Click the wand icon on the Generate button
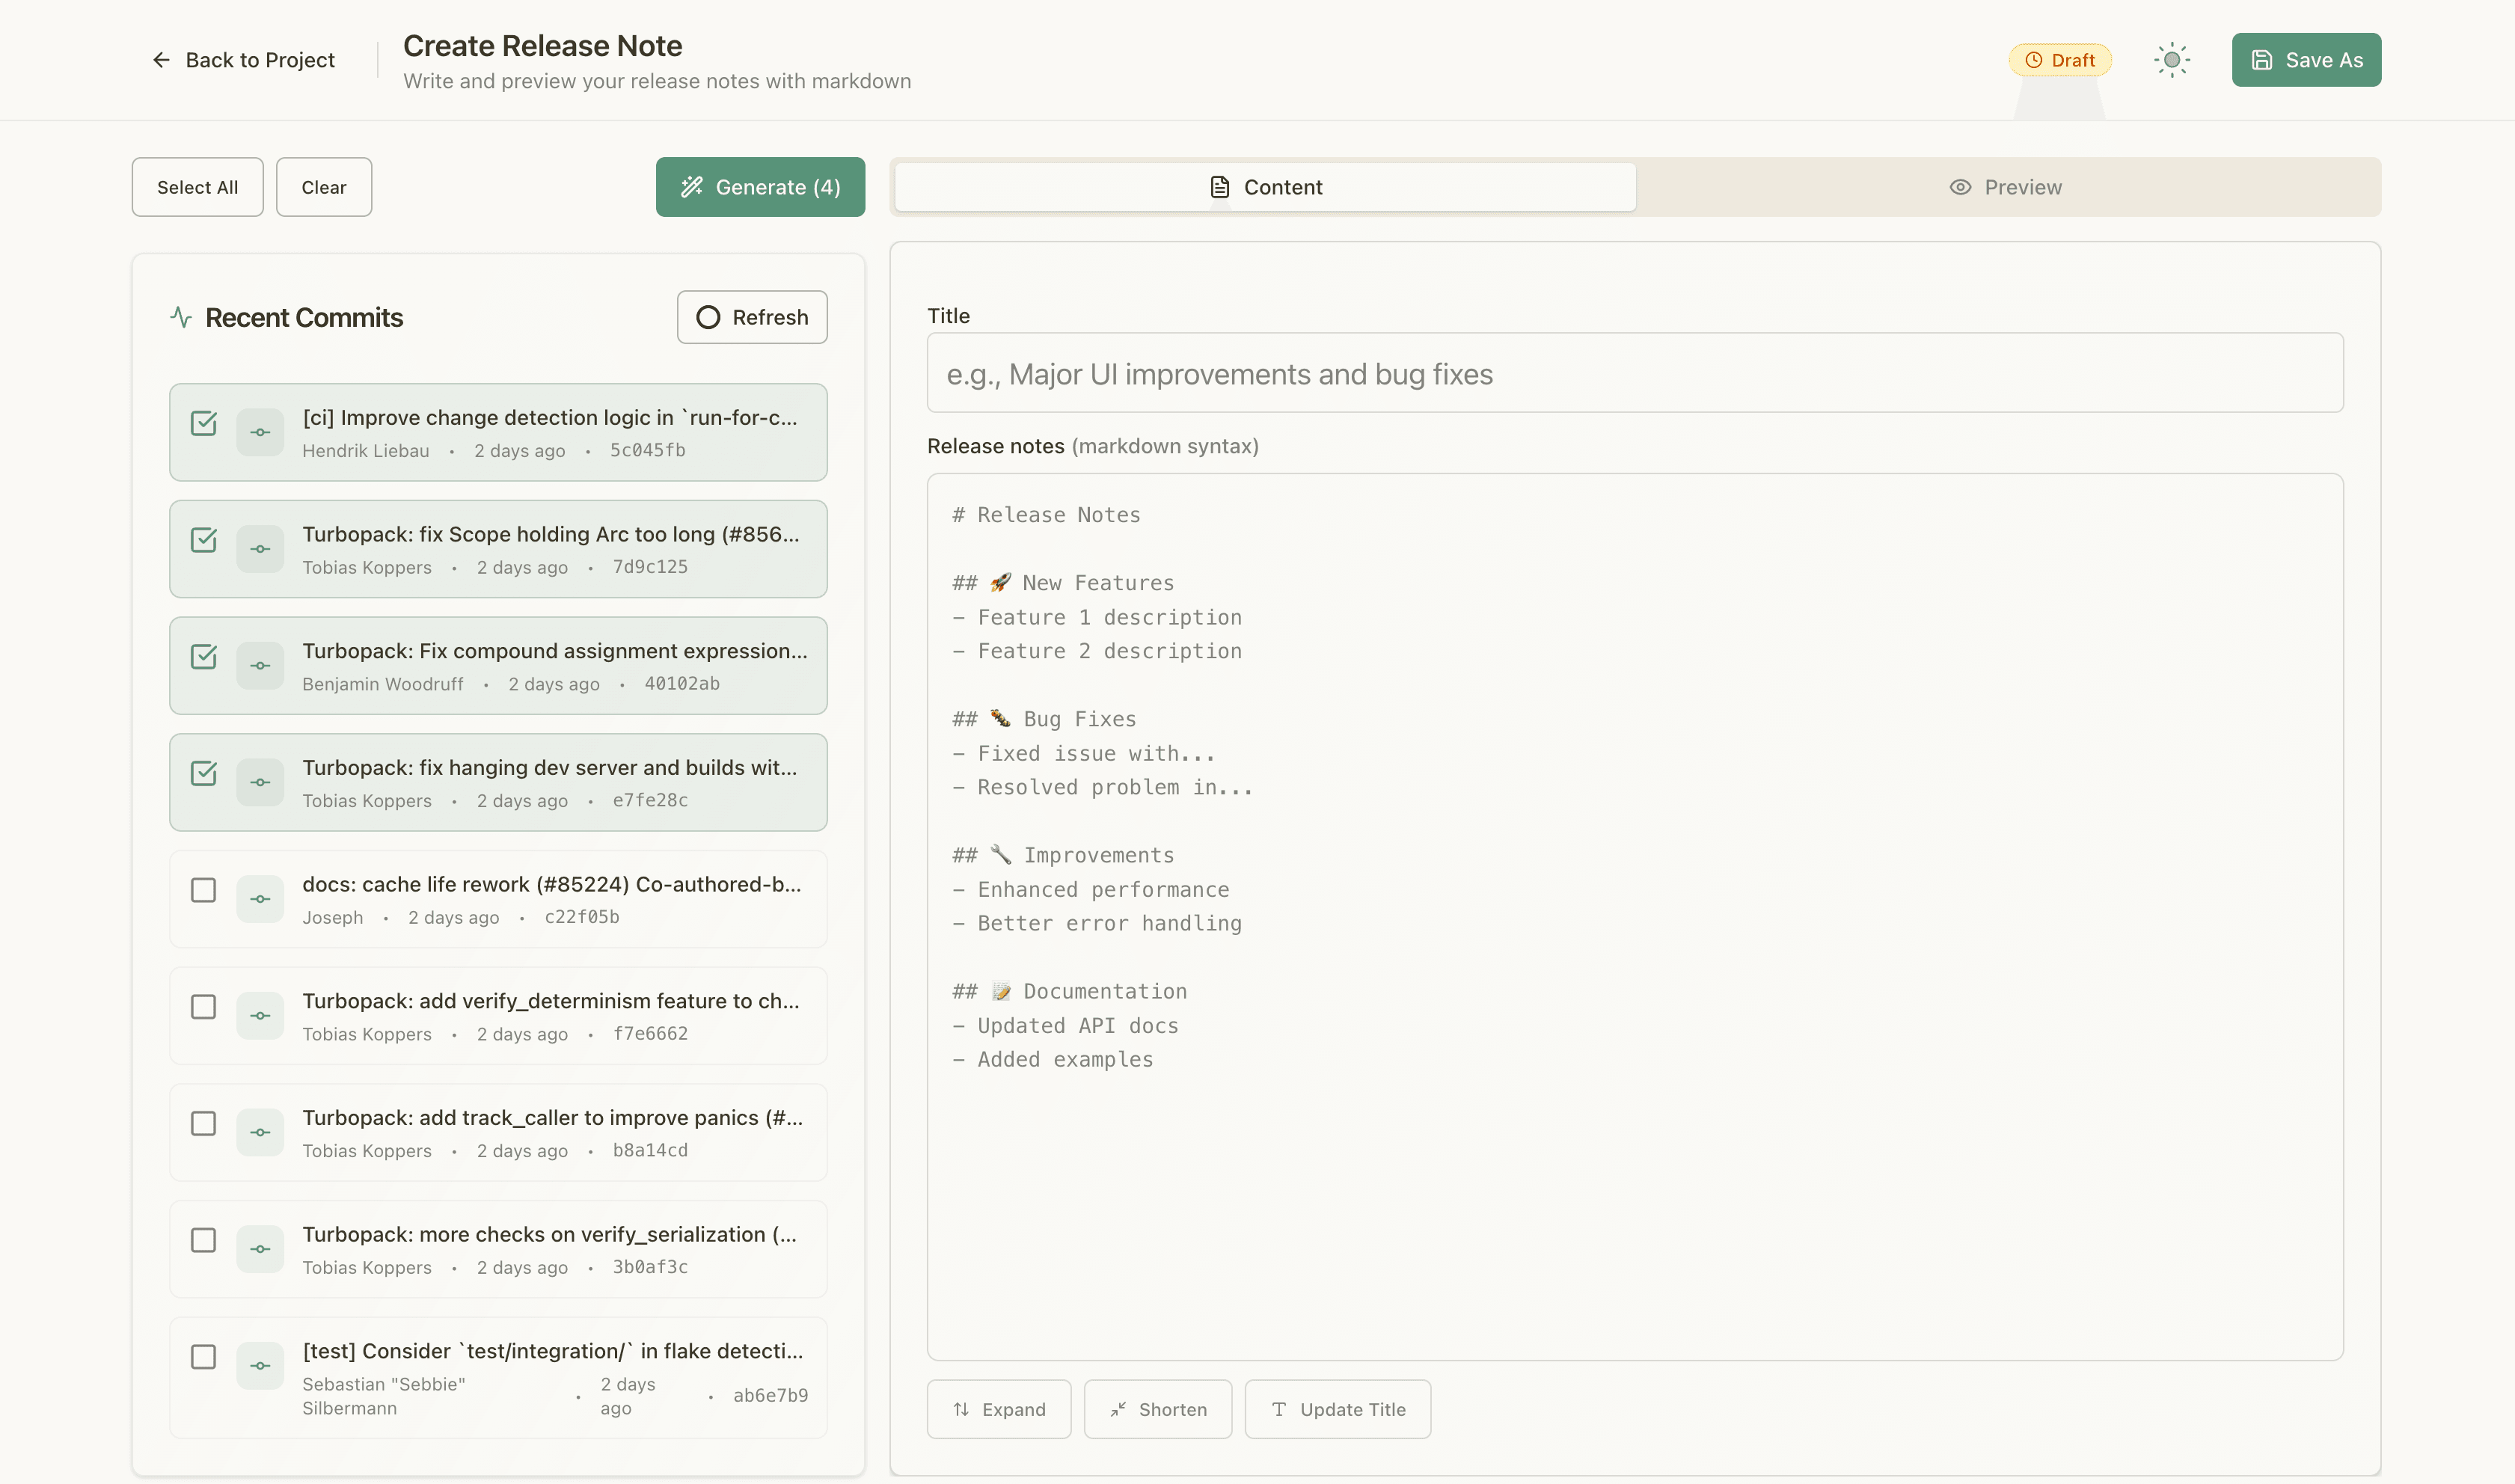The image size is (2515, 1484). click(x=691, y=186)
